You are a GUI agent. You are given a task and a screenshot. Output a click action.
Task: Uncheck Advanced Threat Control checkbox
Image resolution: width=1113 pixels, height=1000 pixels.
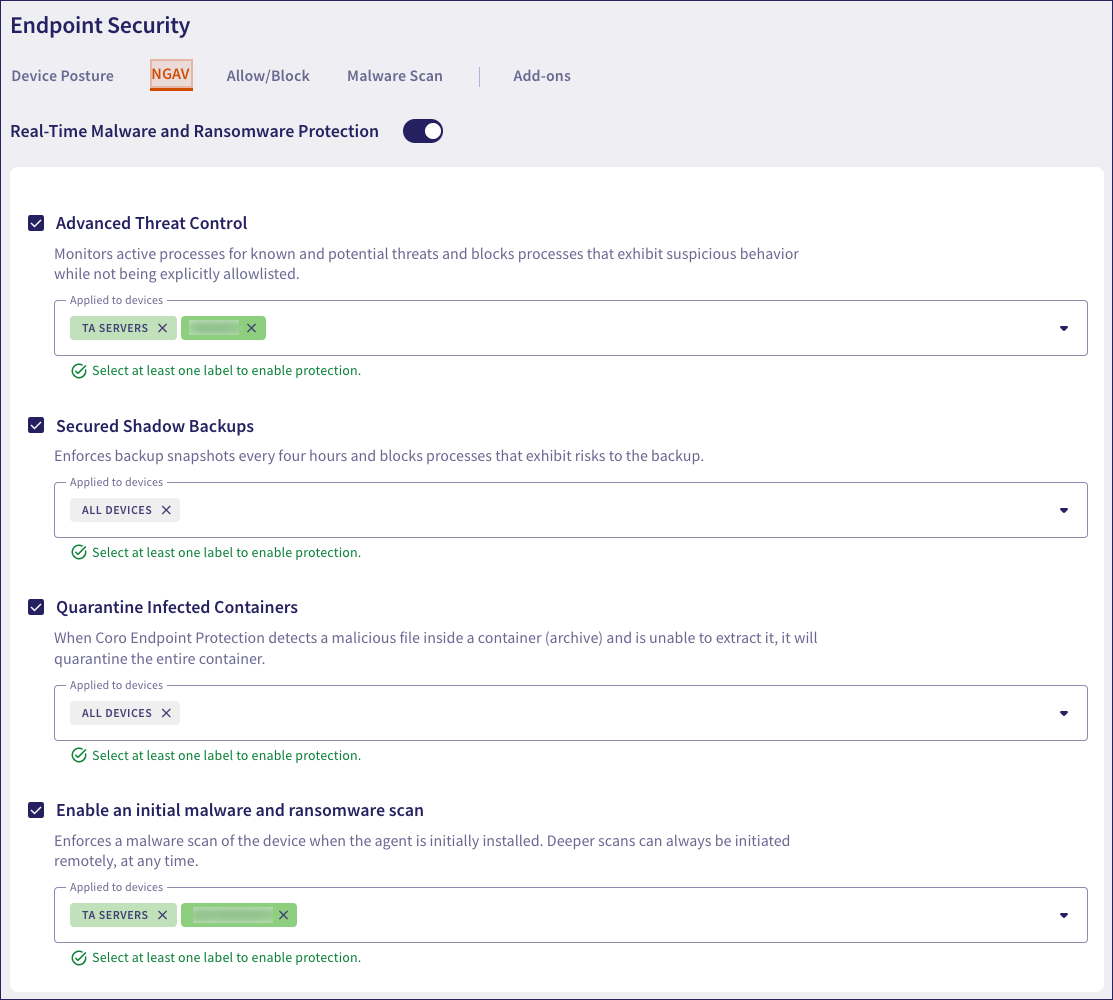[36, 223]
